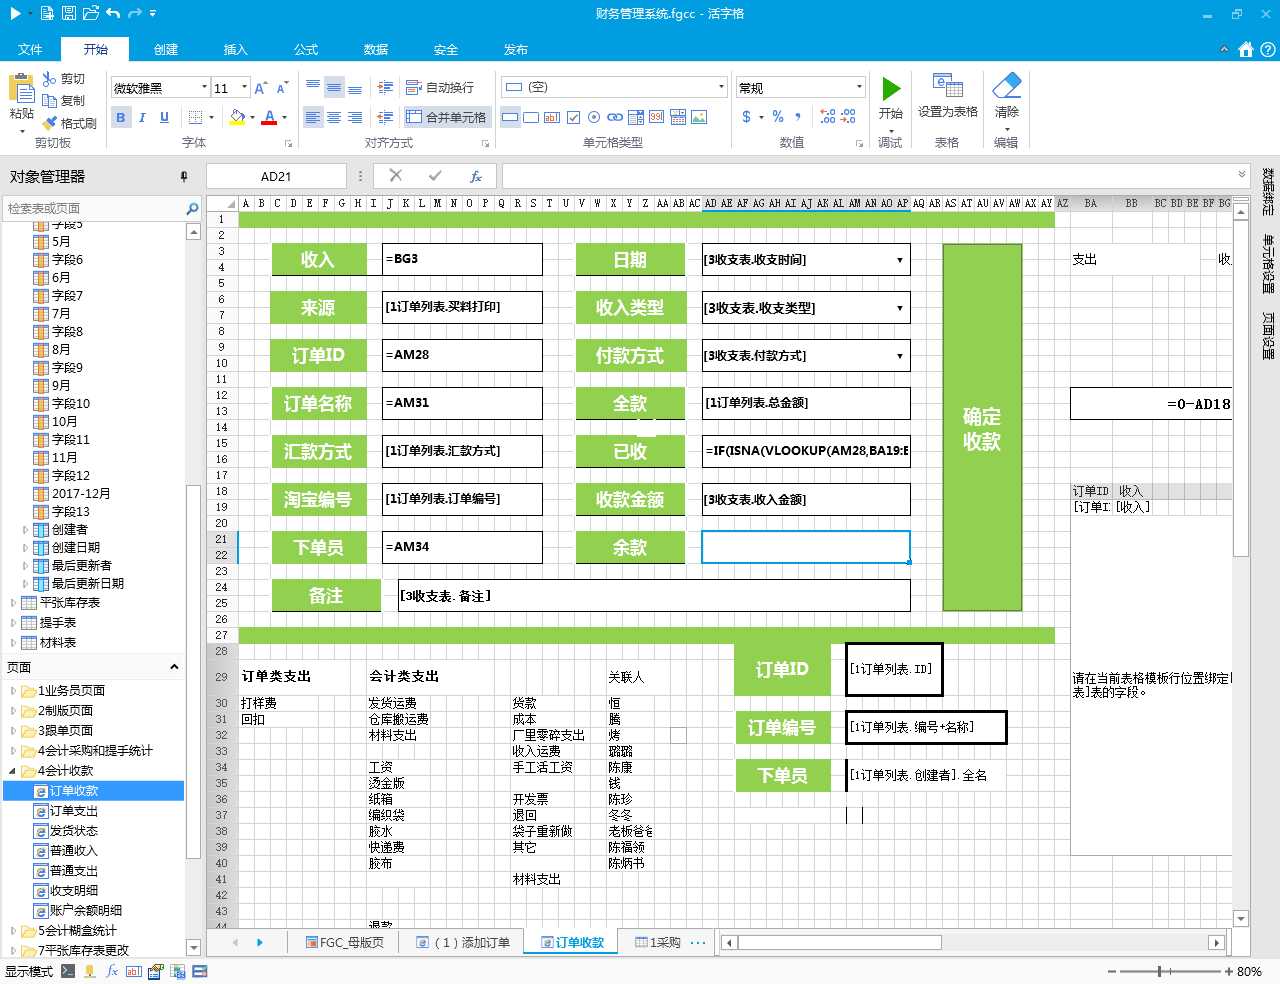Select the number (99) cell type icon
Image resolution: width=1280 pixels, height=984 pixels.
(x=657, y=118)
